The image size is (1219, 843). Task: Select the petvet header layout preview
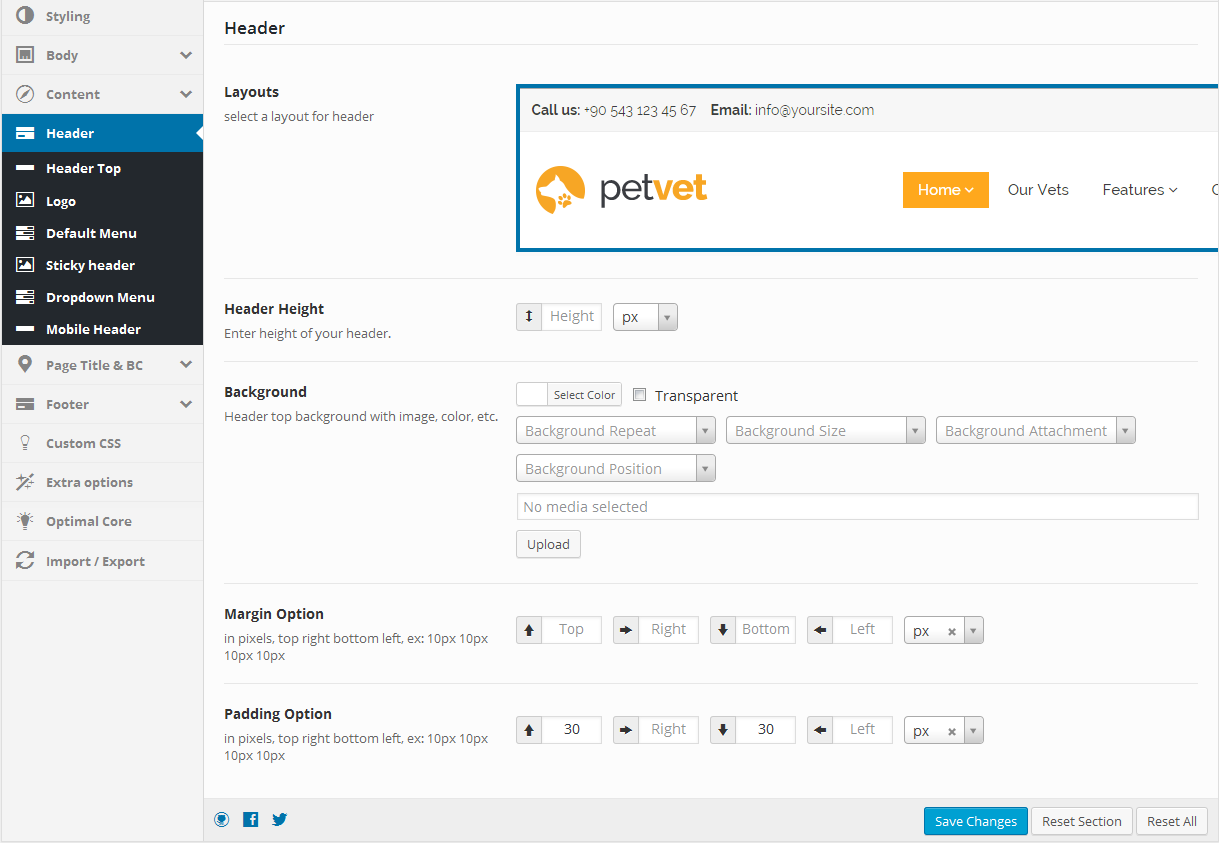pyautogui.click(x=867, y=168)
